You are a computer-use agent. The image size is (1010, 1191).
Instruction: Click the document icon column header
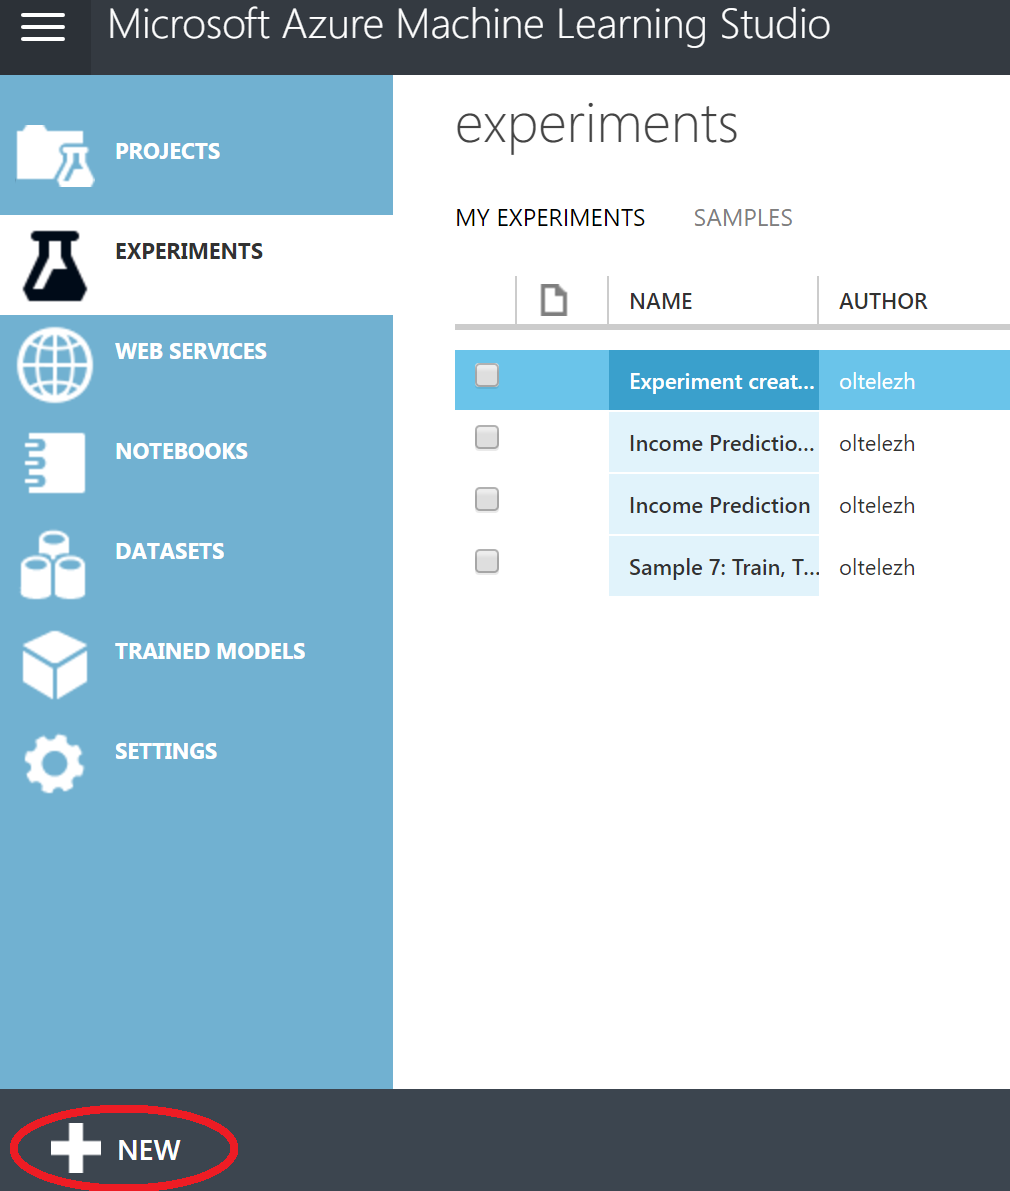(554, 300)
